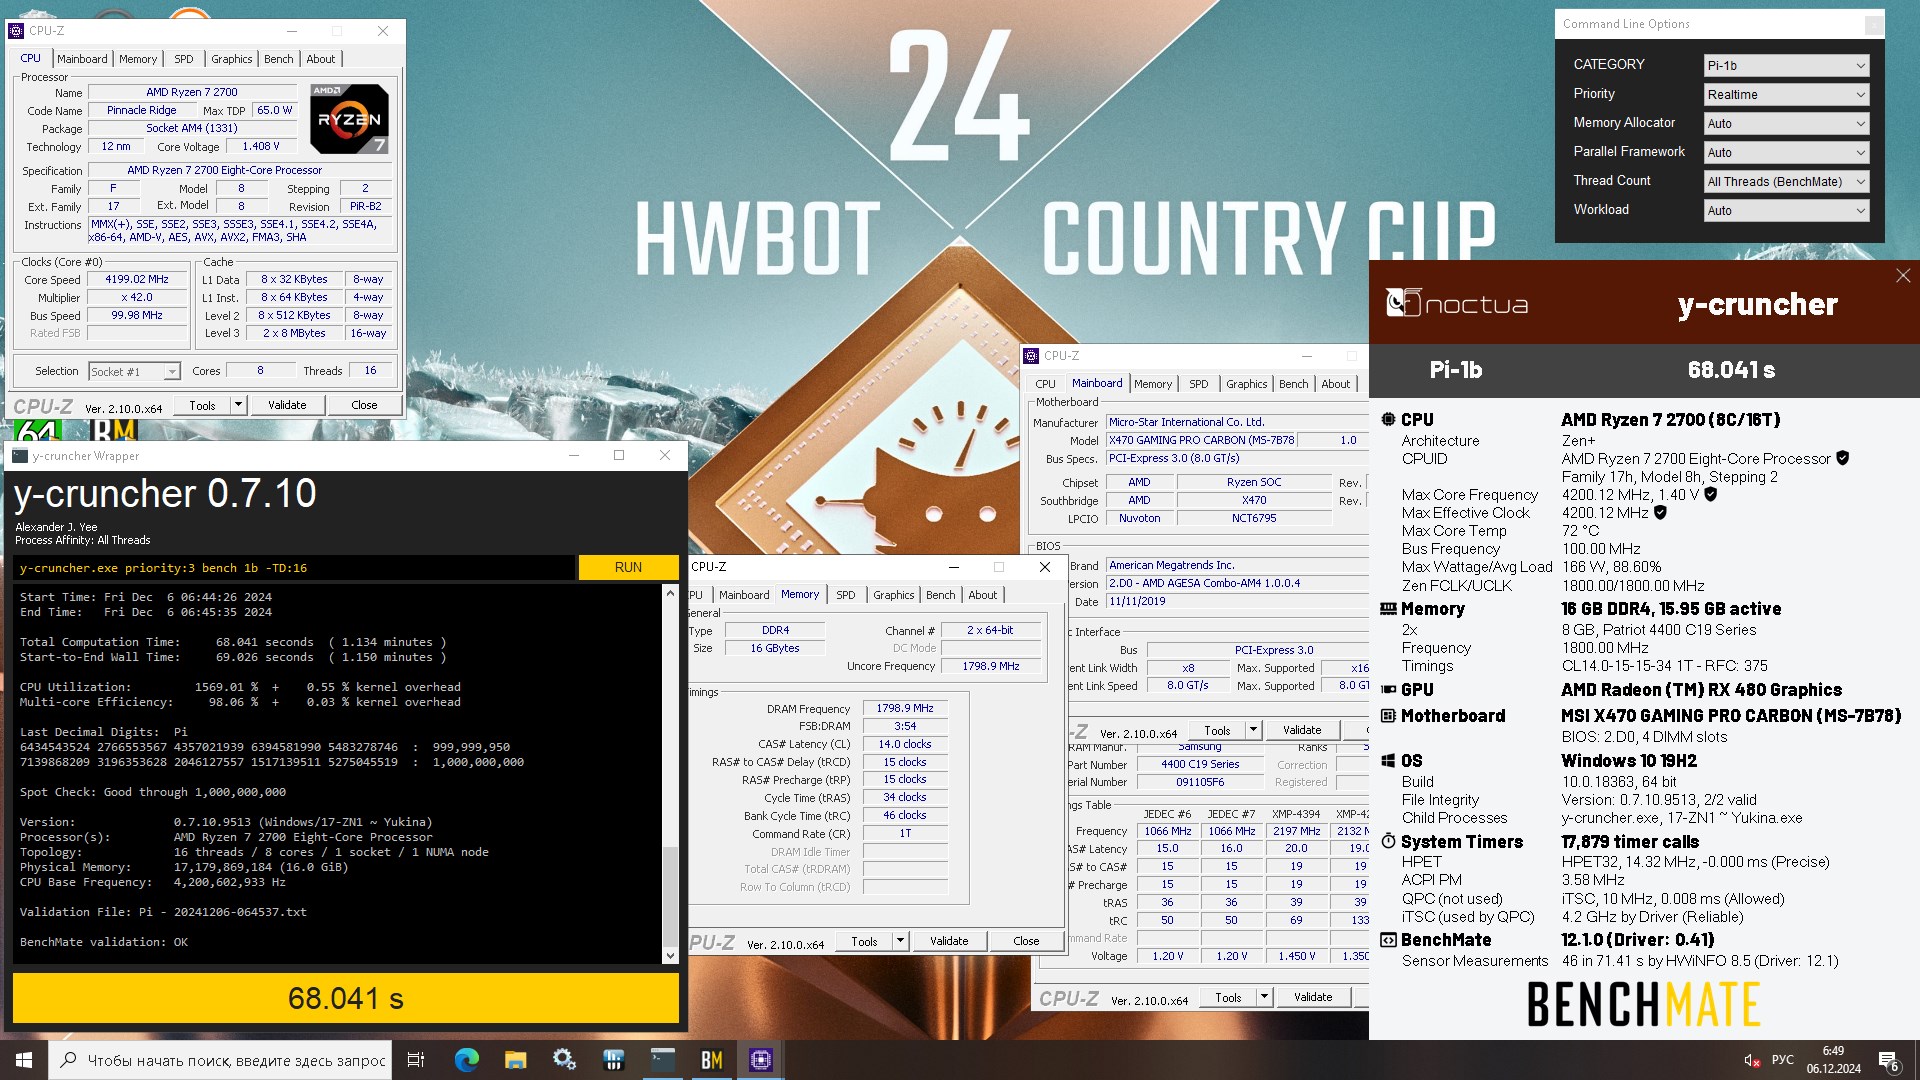Launch Microsoft Edge from the taskbar

466,1060
